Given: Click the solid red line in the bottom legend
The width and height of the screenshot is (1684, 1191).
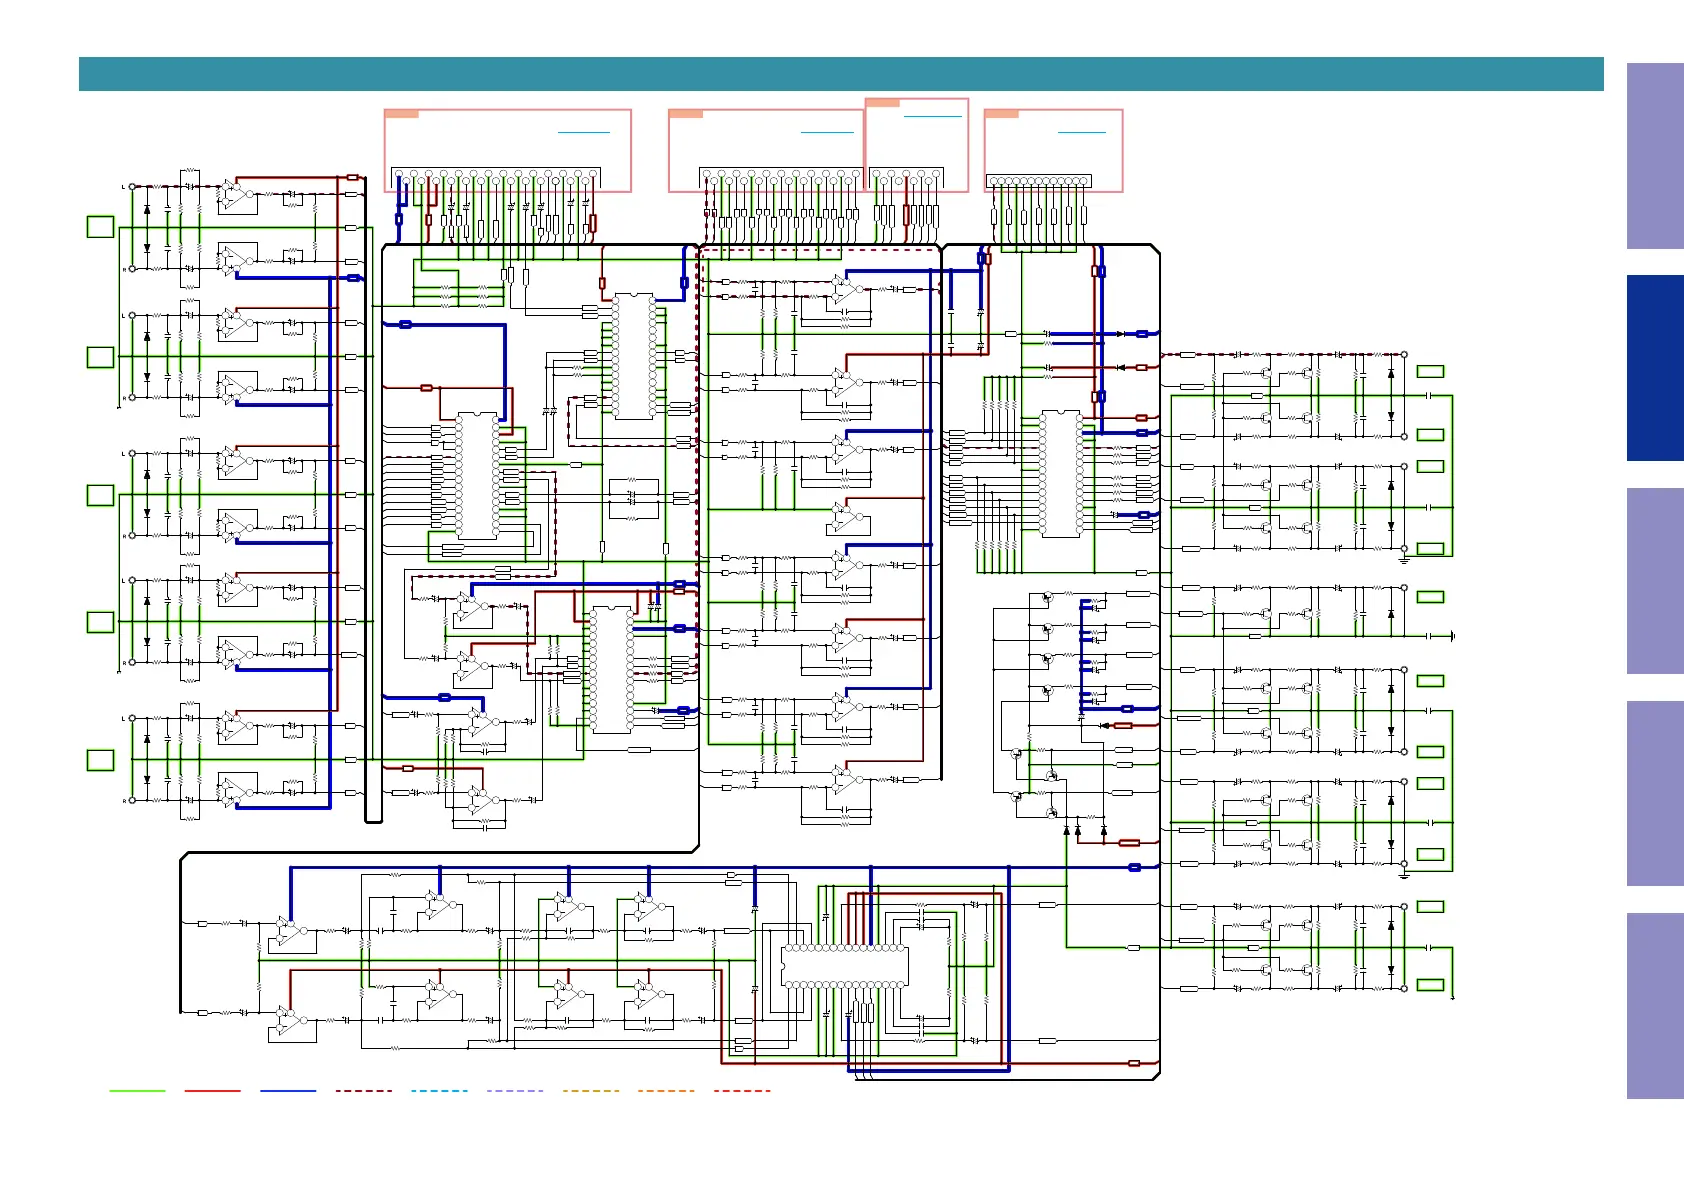Looking at the screenshot, I should [213, 1091].
